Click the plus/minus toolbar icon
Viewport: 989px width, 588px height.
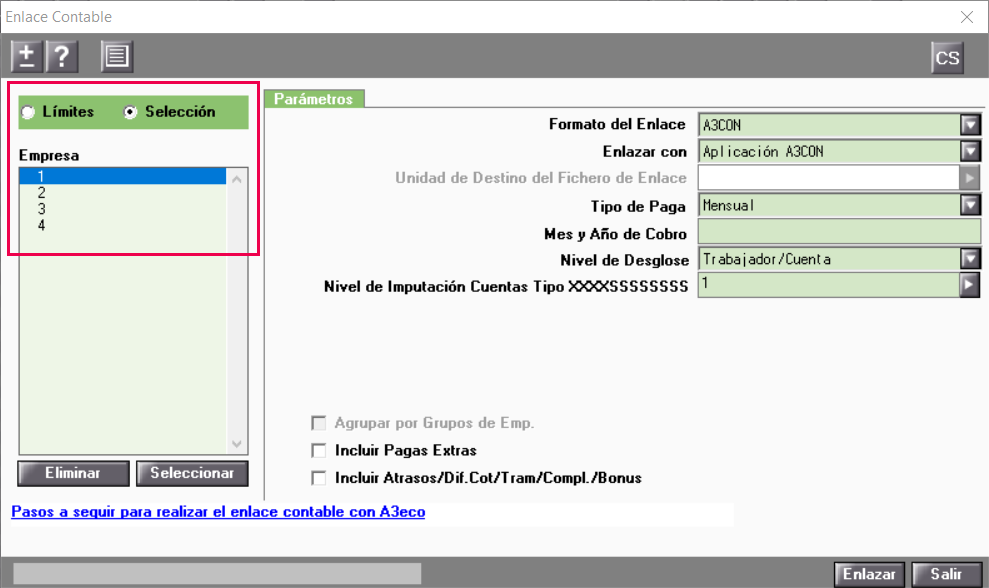click(26, 57)
